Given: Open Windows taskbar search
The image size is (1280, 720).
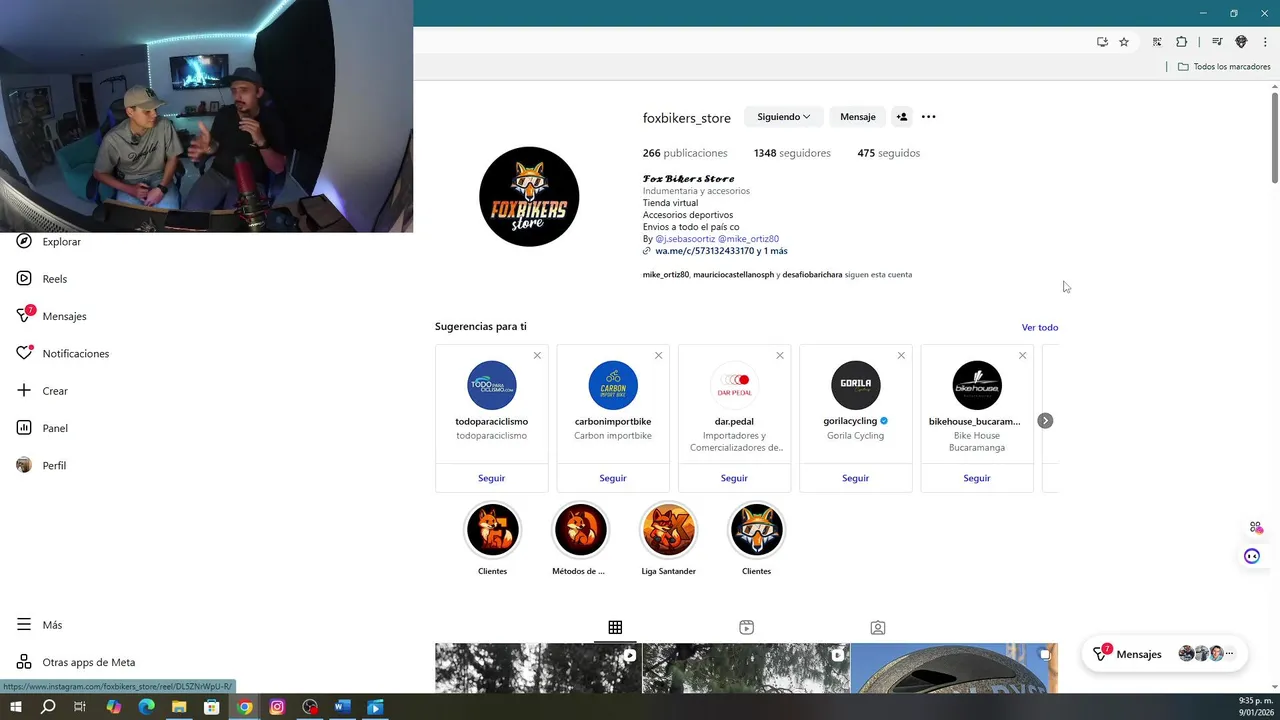Looking at the screenshot, I should coord(48,707).
